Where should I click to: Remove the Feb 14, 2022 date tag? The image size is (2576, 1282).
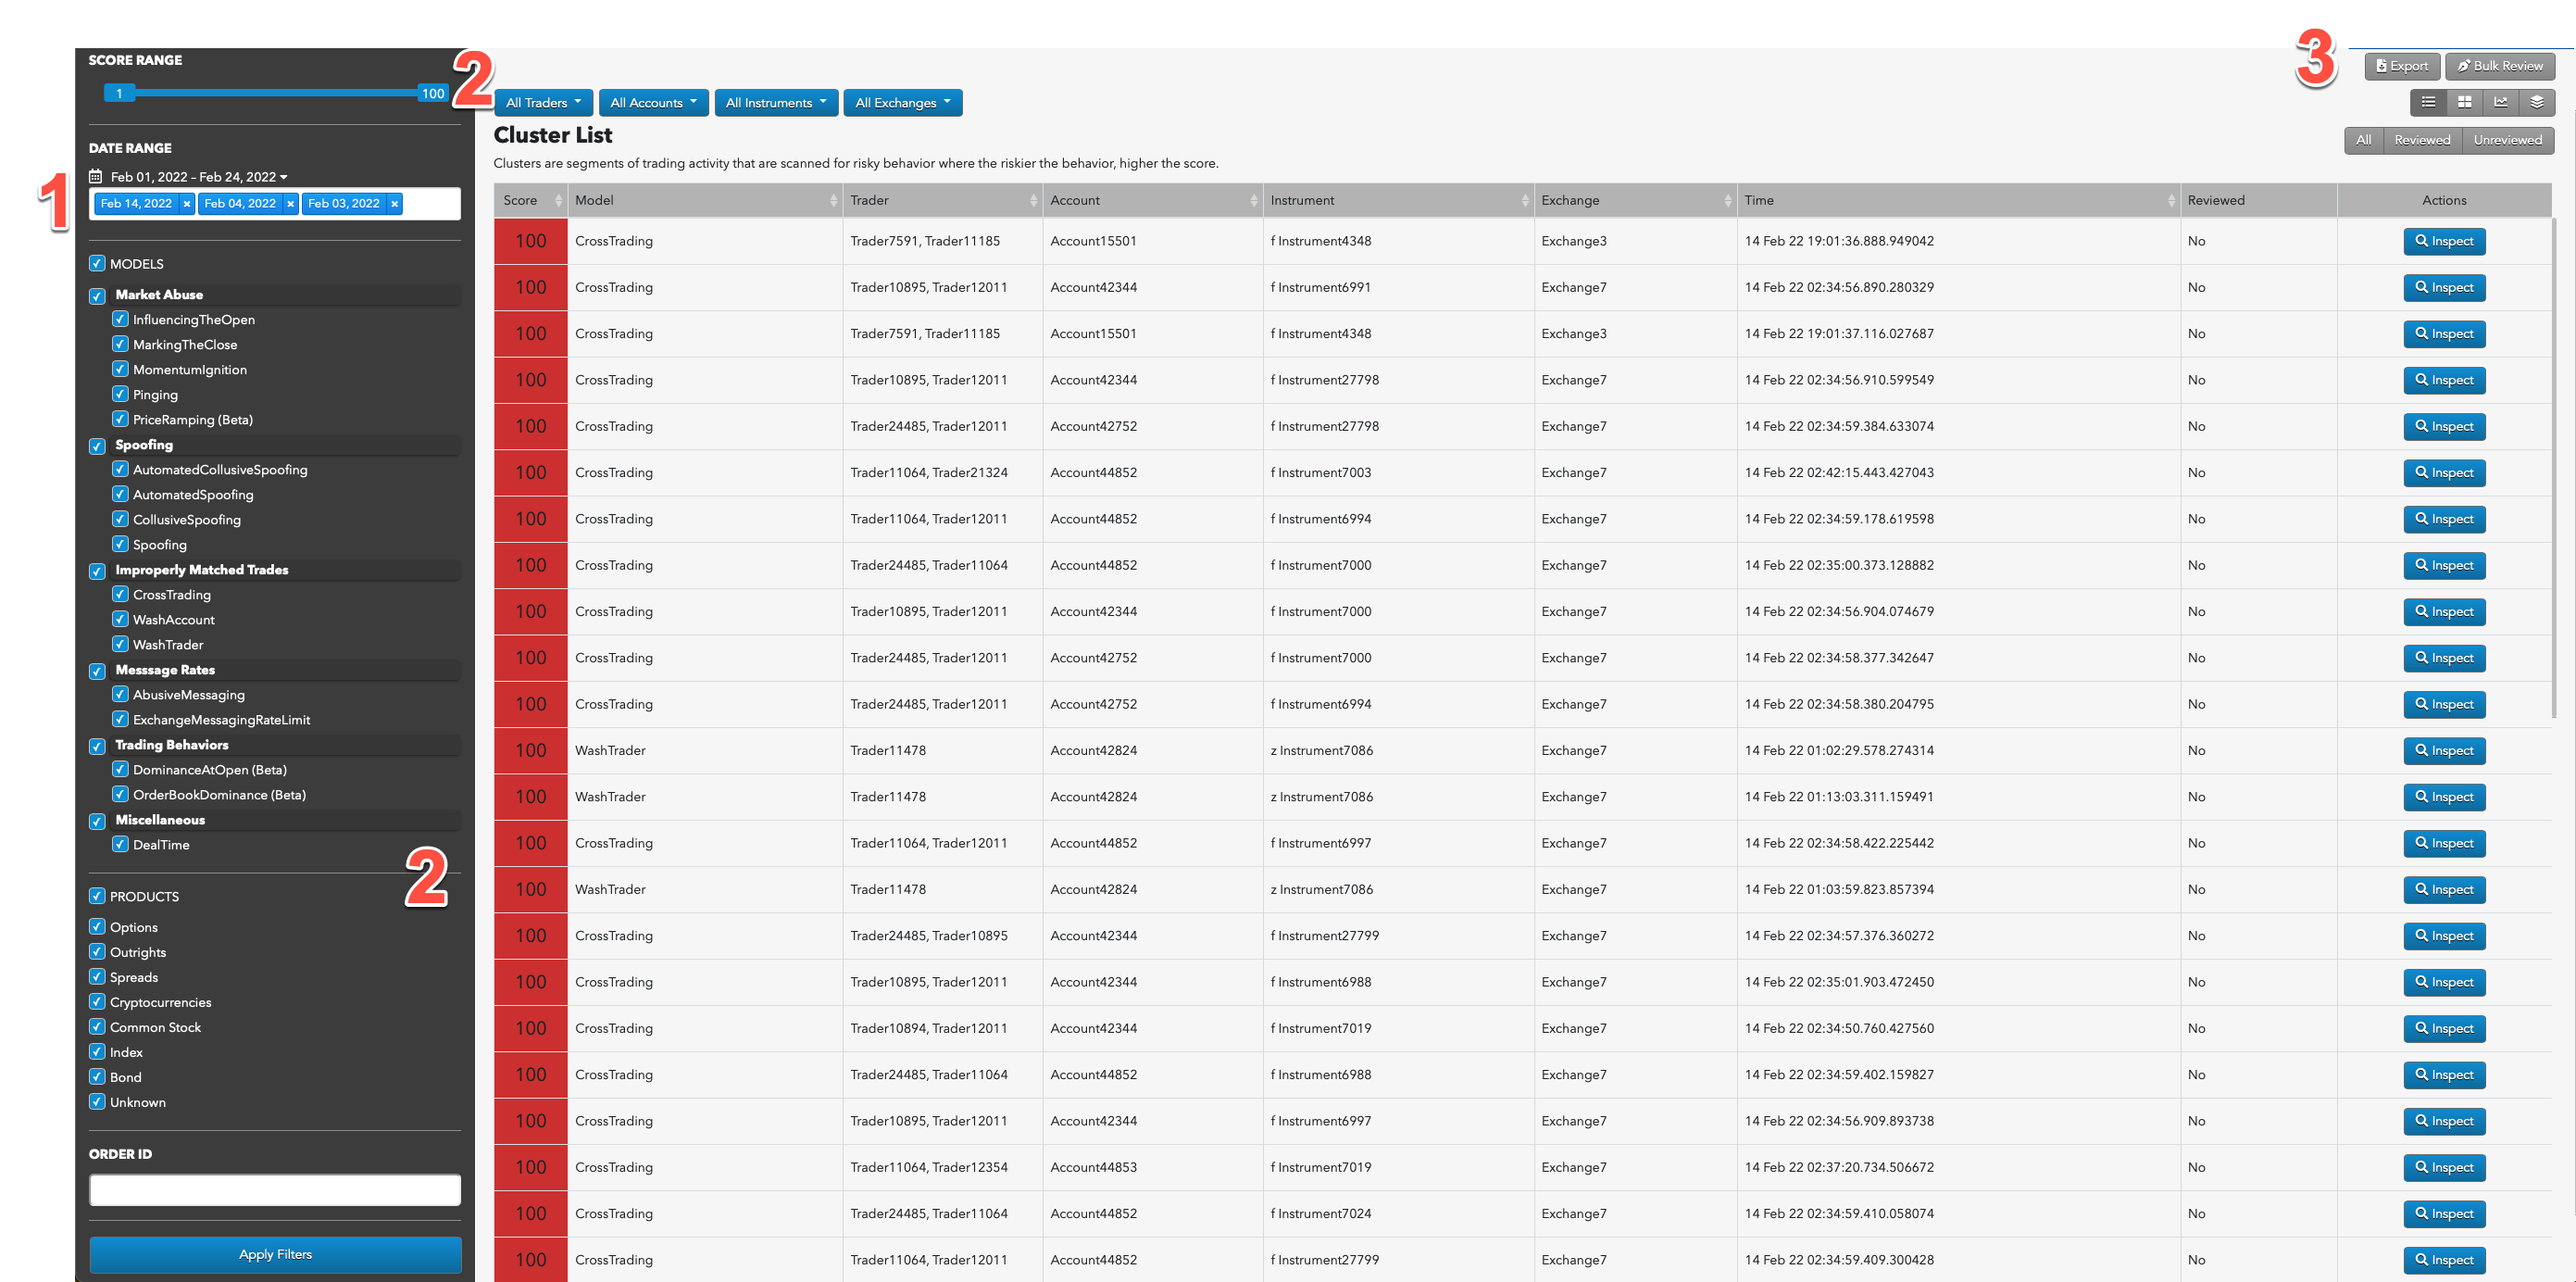186,204
